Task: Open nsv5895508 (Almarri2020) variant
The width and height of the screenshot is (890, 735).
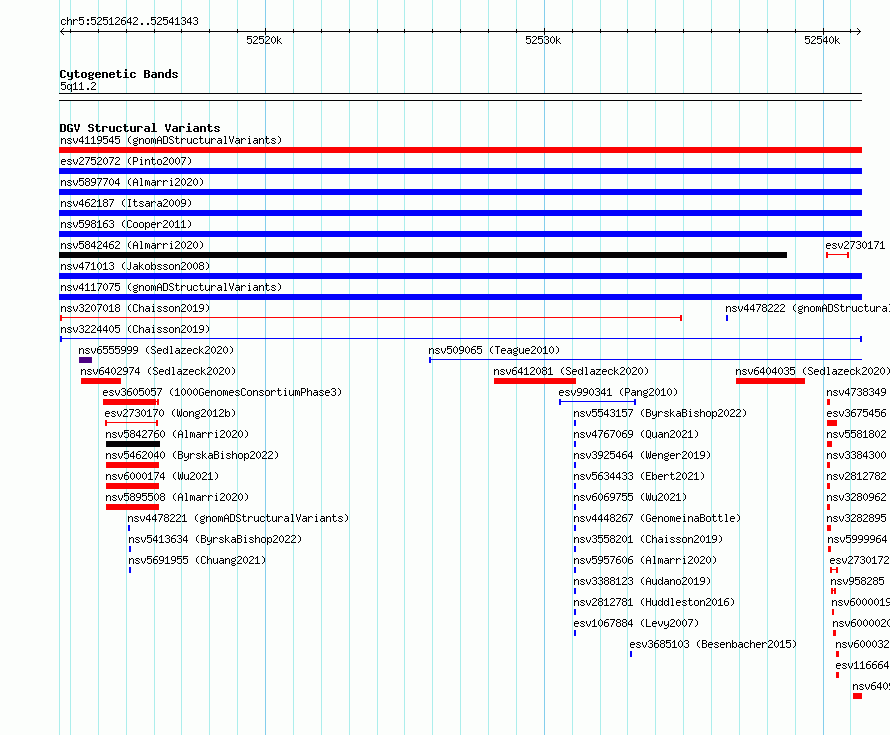Action: click(177, 497)
